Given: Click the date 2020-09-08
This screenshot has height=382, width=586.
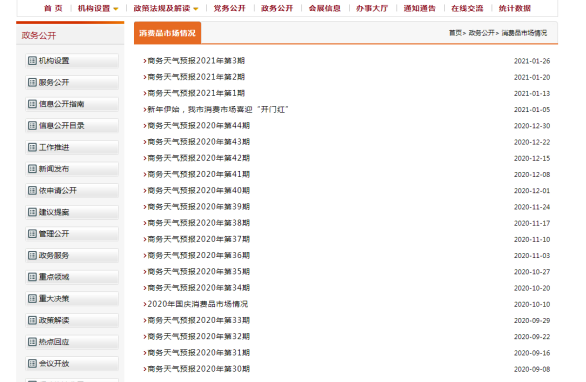Looking at the screenshot, I should [532, 369].
